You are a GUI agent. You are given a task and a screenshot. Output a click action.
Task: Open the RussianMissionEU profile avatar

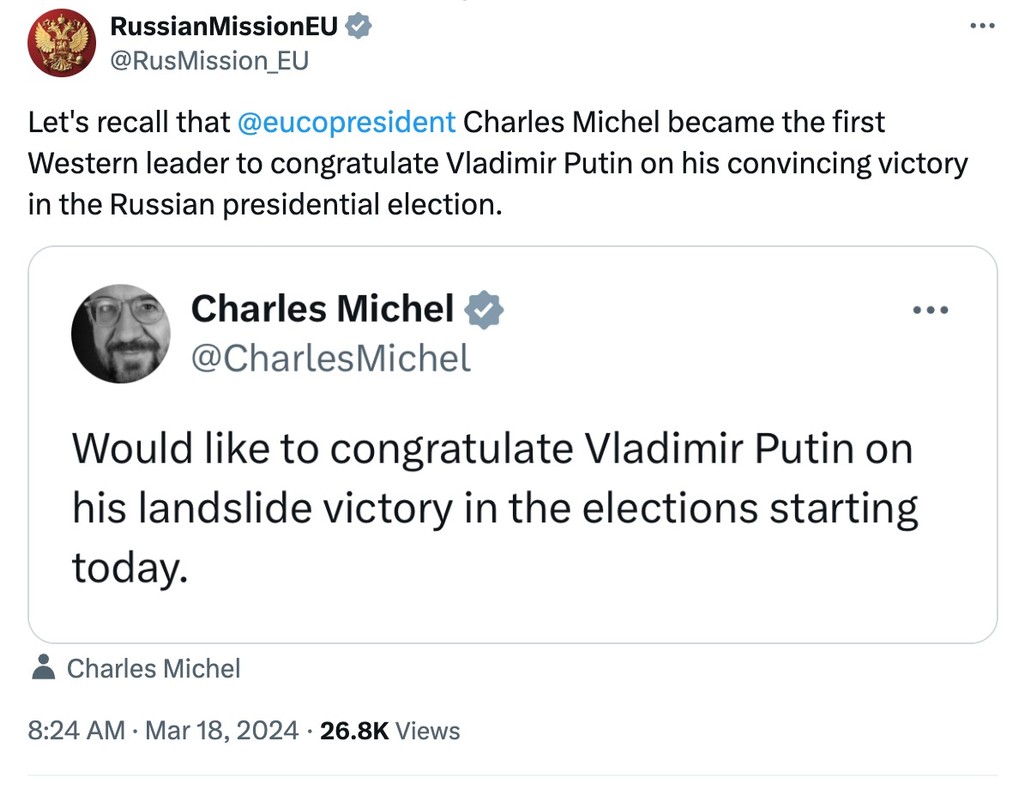(x=61, y=44)
